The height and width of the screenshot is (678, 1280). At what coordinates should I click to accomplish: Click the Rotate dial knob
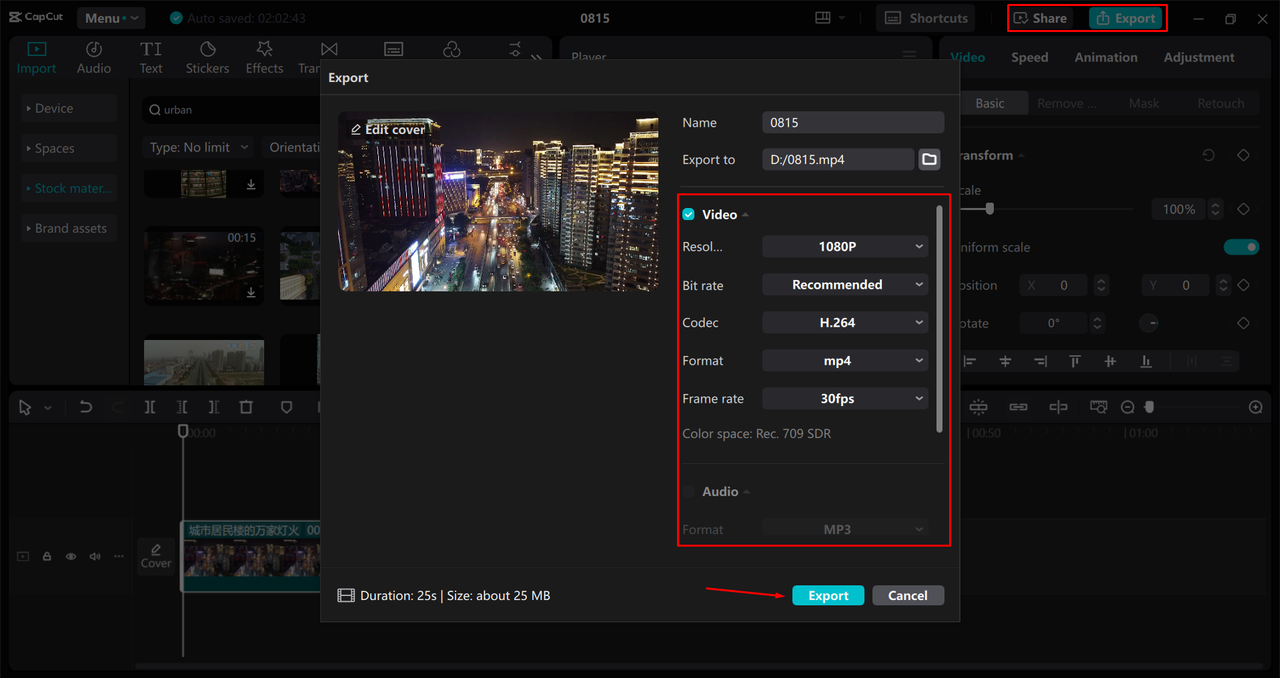pyautogui.click(x=1150, y=323)
